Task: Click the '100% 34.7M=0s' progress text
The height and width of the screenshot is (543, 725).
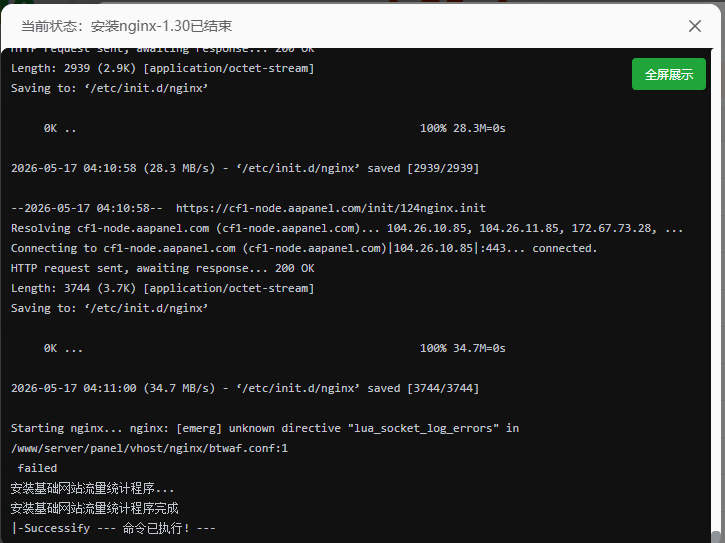Action: click(462, 348)
